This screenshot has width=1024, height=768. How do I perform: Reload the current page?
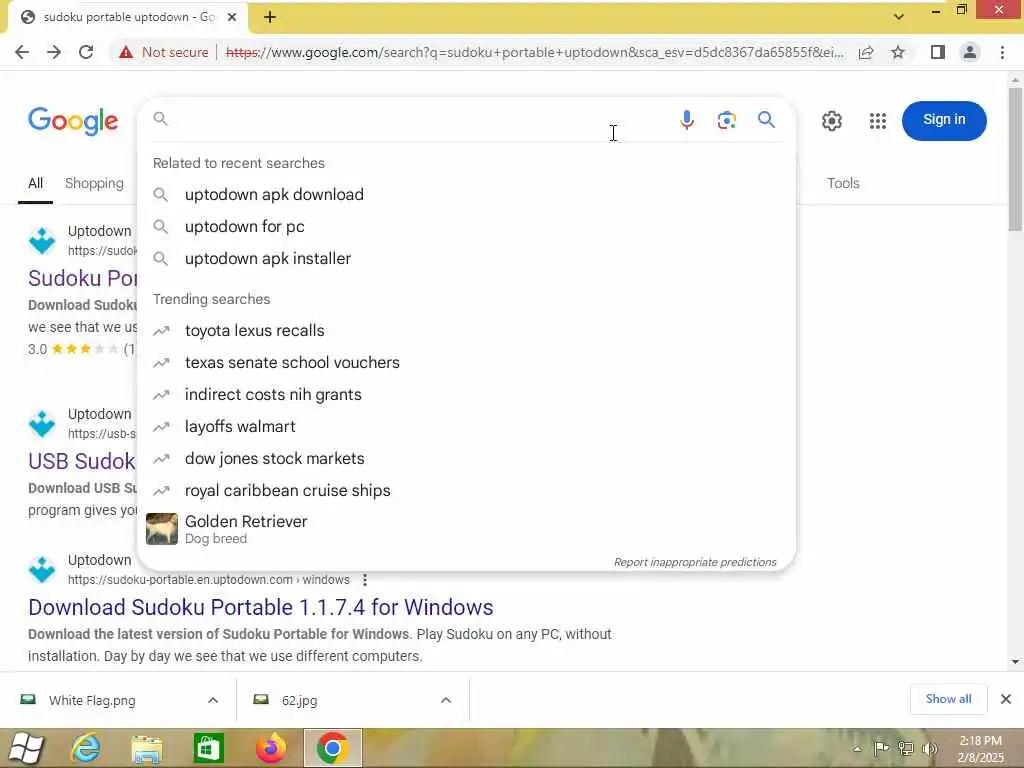[86, 52]
